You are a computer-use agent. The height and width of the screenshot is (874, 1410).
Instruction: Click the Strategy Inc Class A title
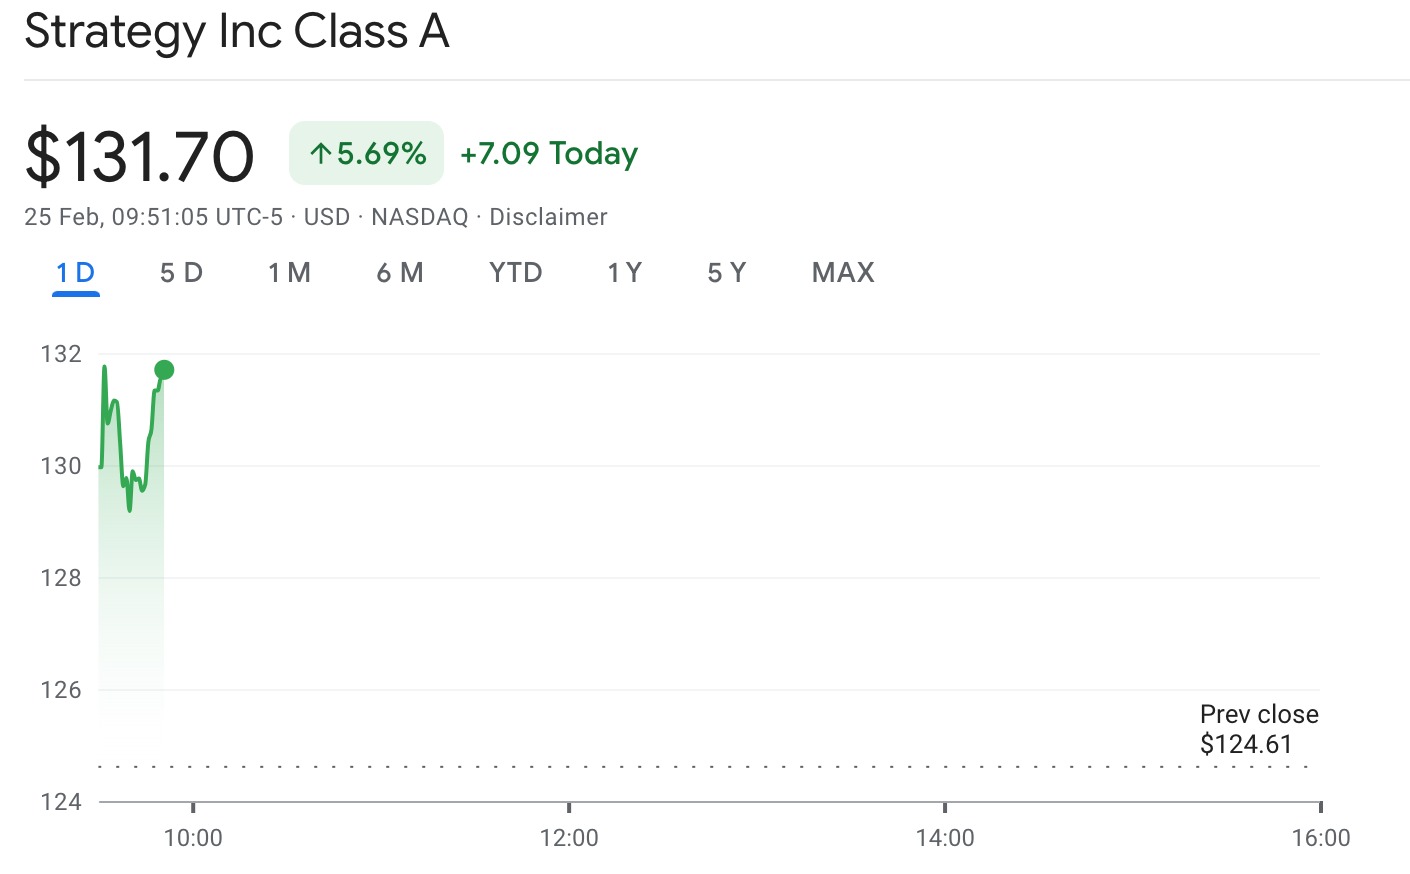[x=237, y=31]
